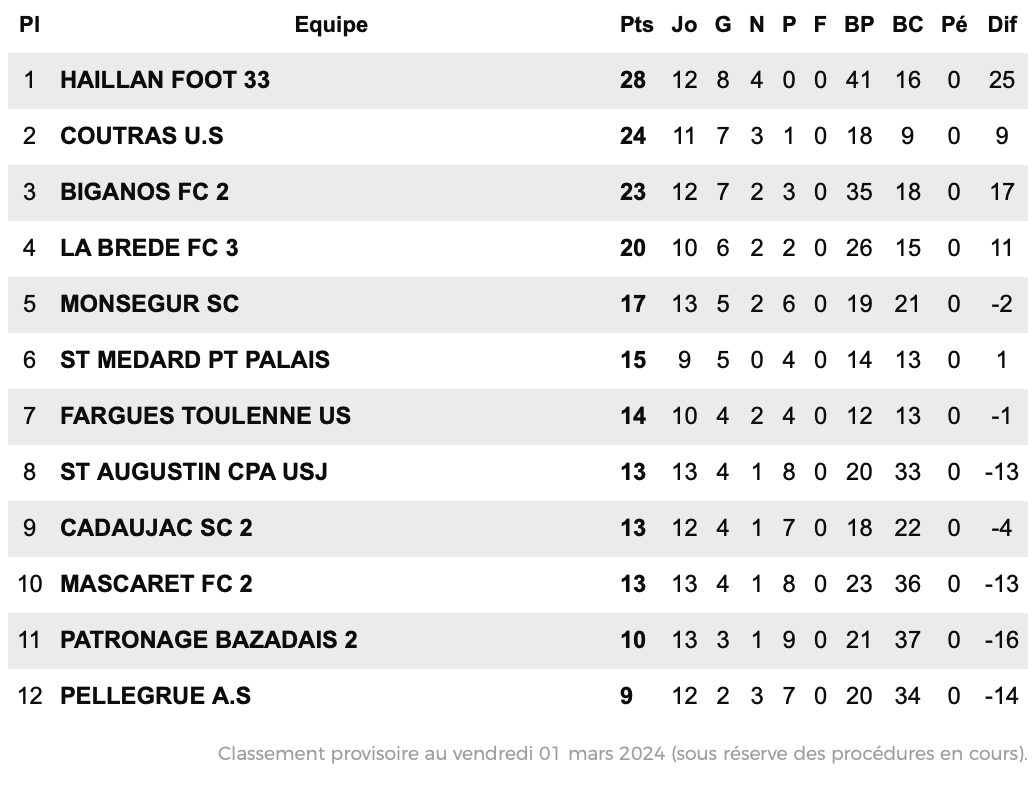The width and height of the screenshot is (1036, 788).
Task: Click the BP column header
Action: pyautogui.click(x=859, y=25)
